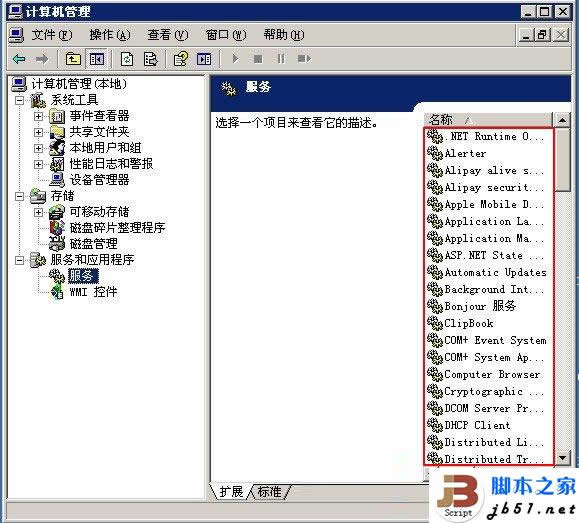Collapse the 存储 tree node

point(19,196)
